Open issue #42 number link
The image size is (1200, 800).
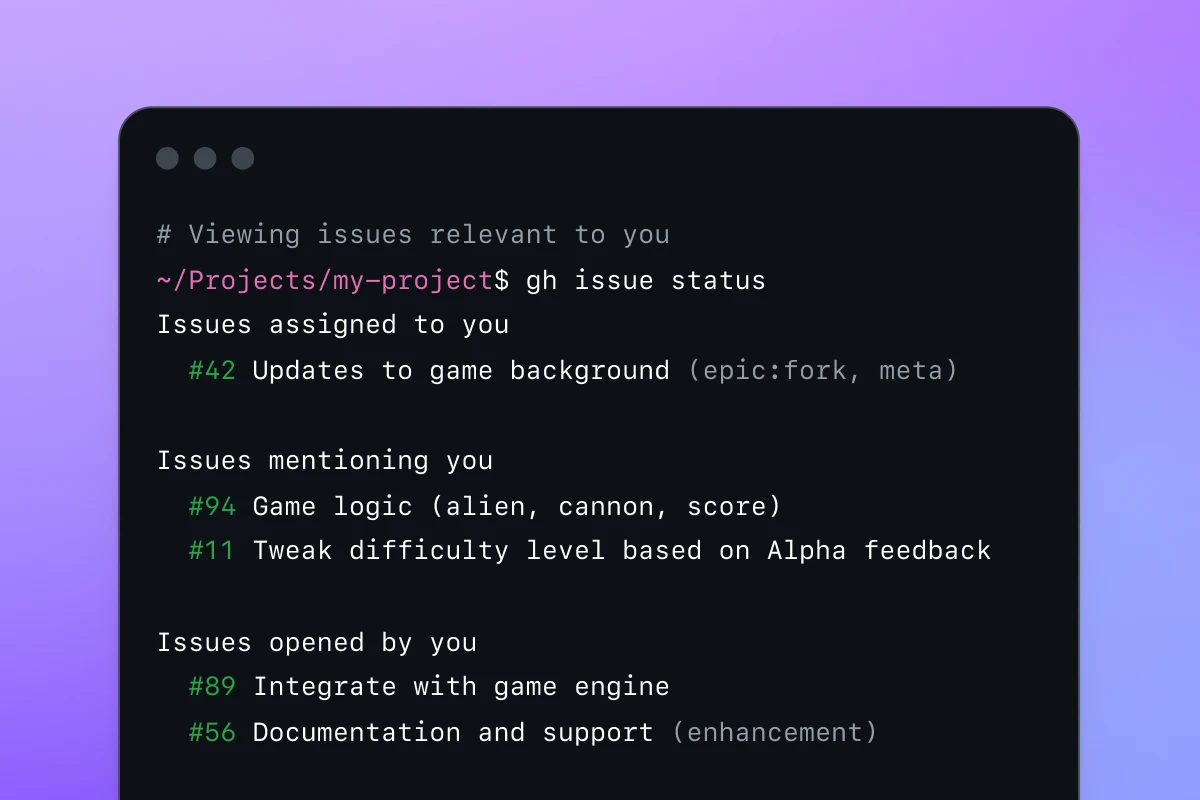point(212,371)
